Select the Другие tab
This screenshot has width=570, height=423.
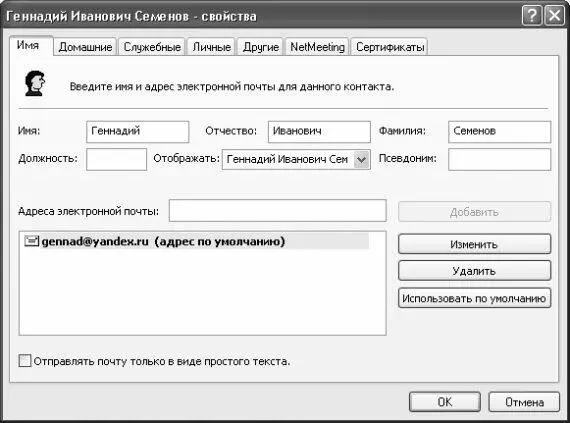click(261, 47)
